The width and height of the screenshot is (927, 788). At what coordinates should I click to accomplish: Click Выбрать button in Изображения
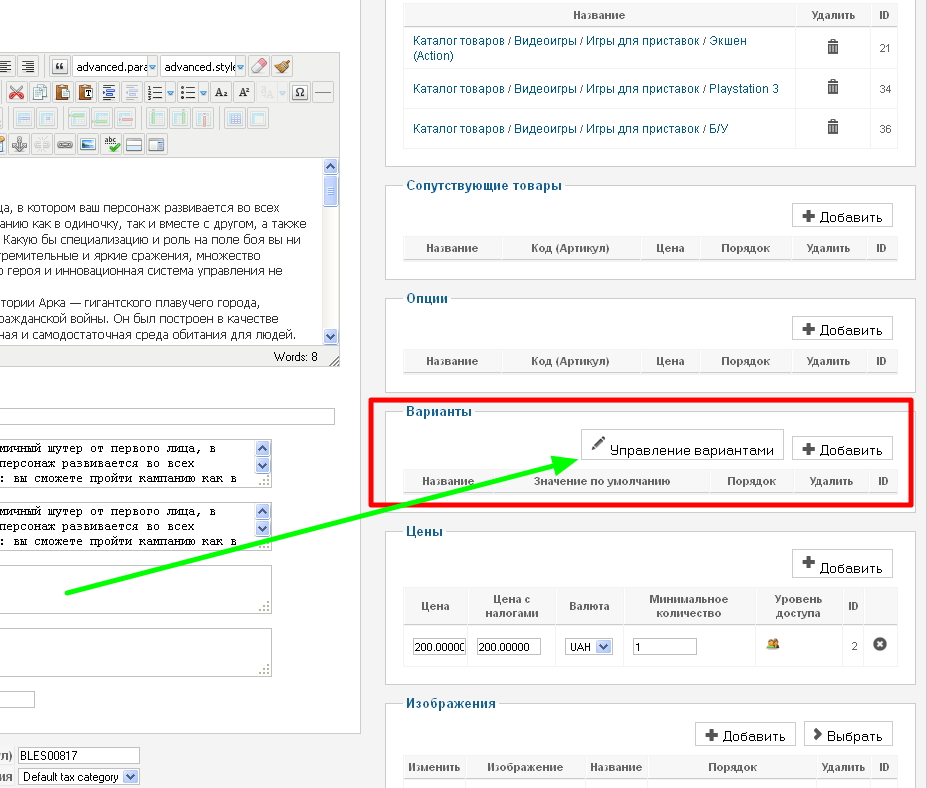pyautogui.click(x=847, y=735)
